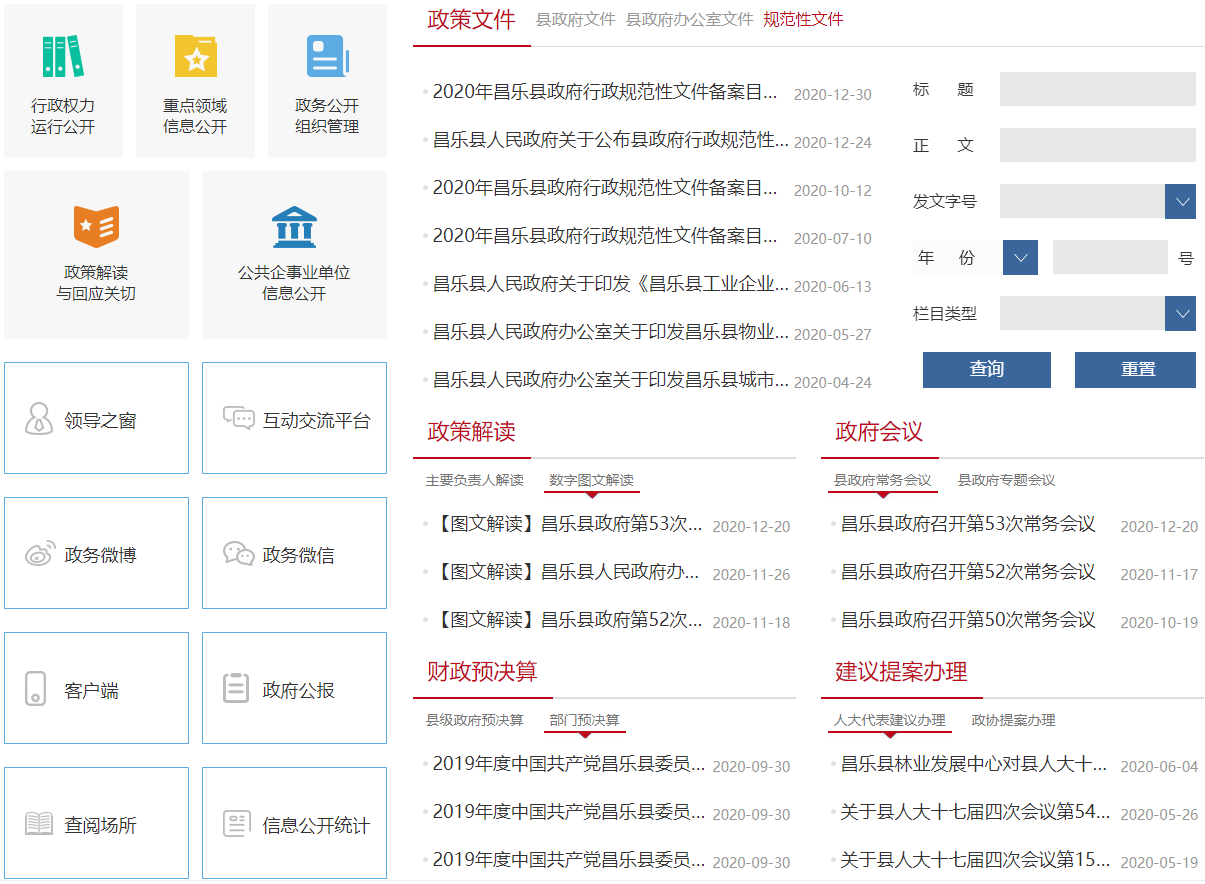Switch to 县政府专题会议 tab
1205x884 pixels.
pos(1006,480)
